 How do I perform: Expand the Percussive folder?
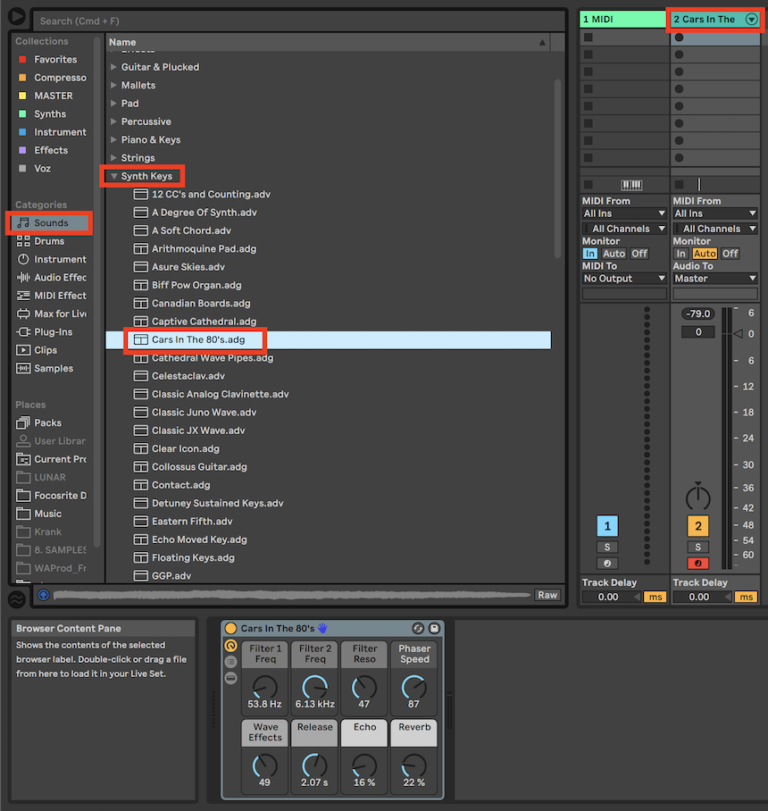pyautogui.click(x=113, y=122)
